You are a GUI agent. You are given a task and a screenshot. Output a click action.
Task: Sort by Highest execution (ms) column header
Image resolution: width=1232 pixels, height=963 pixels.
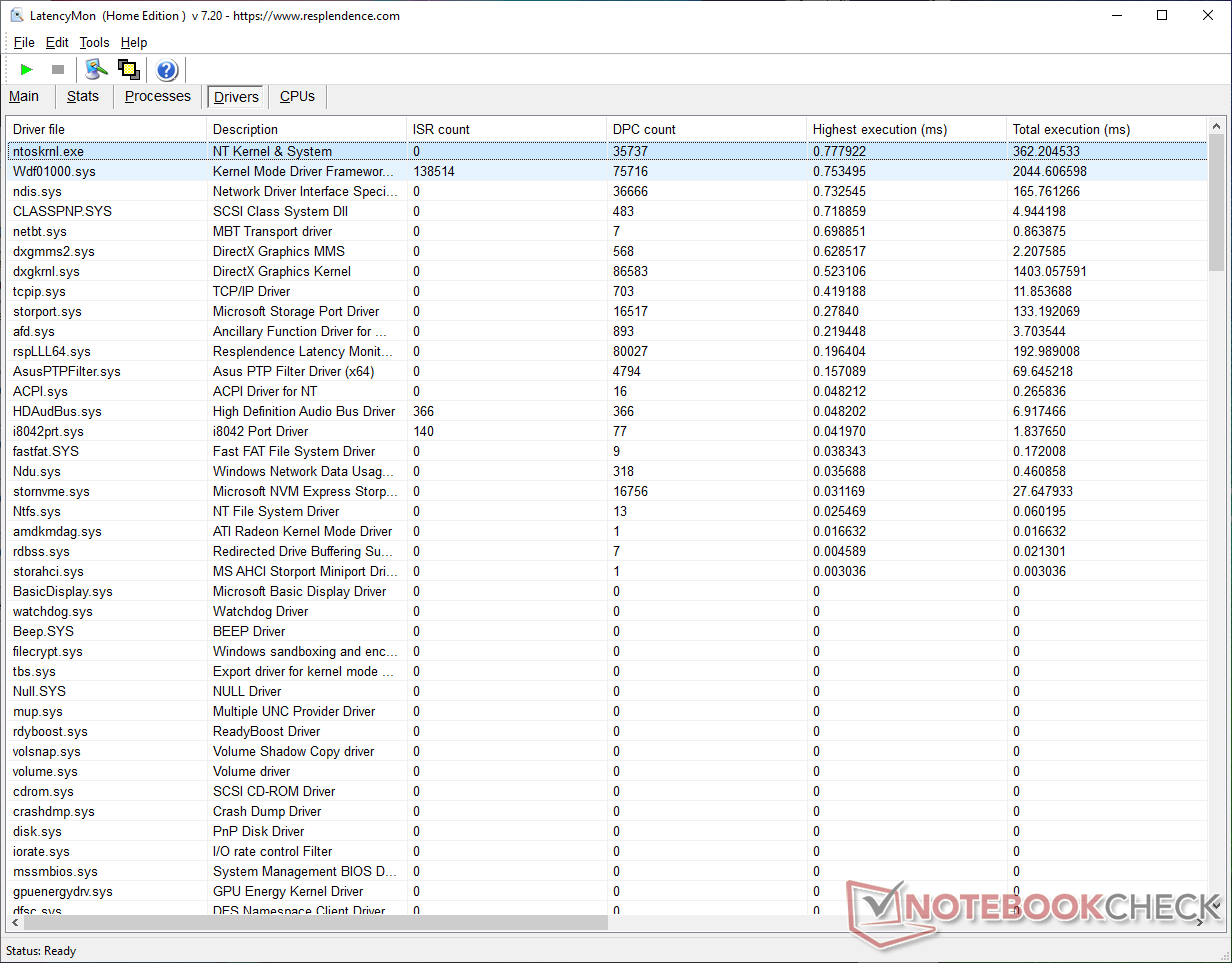(907, 129)
